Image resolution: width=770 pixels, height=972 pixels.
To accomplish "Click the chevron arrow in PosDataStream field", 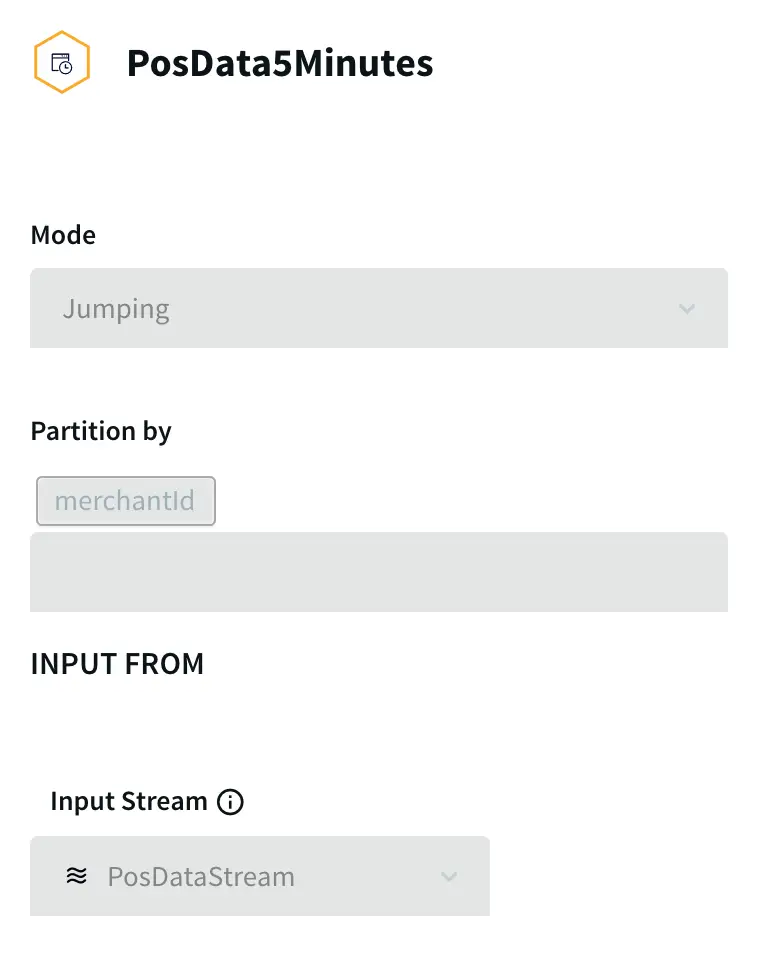I will click(449, 877).
